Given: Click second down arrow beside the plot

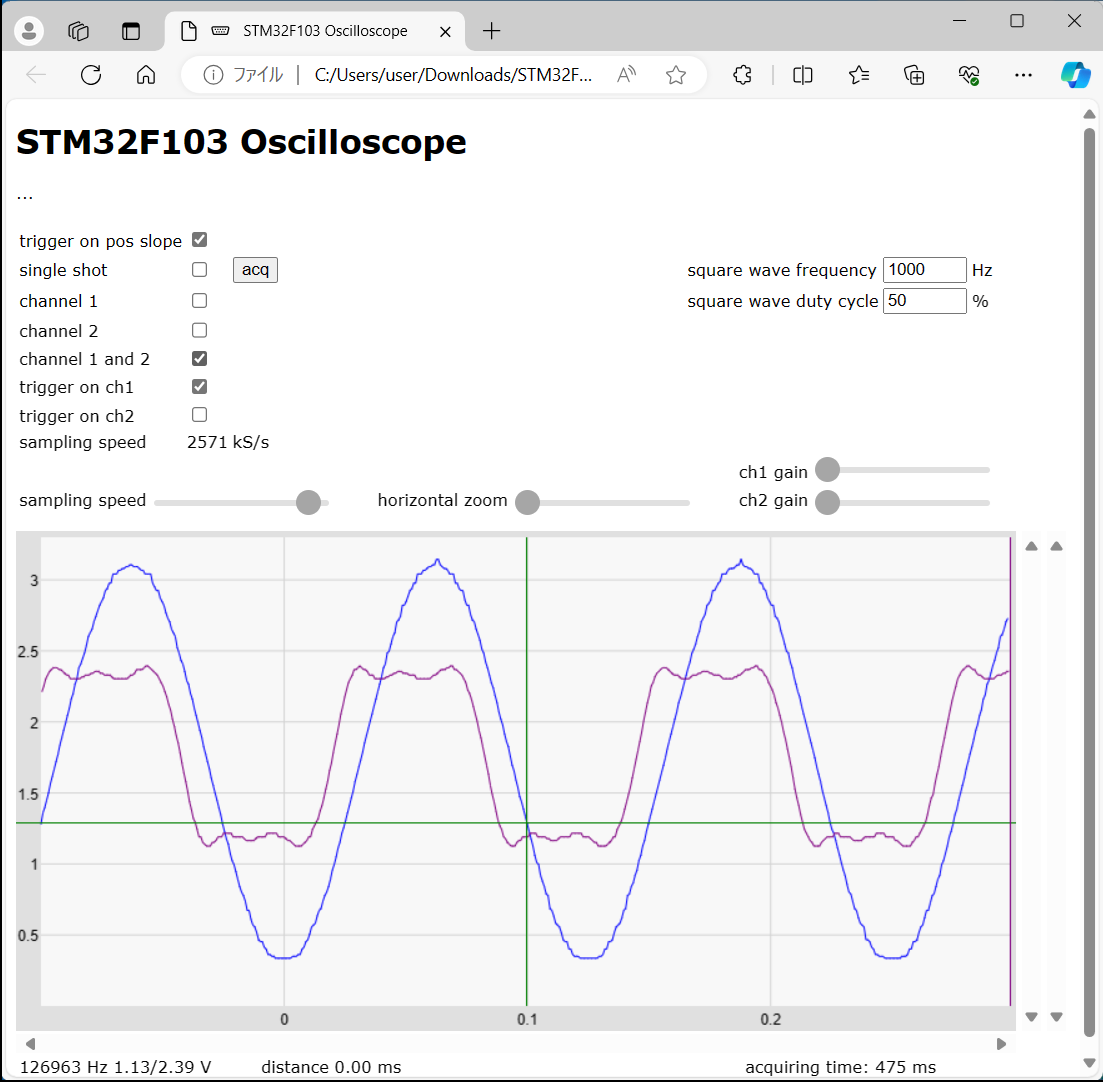Looking at the screenshot, I should point(1057,1017).
